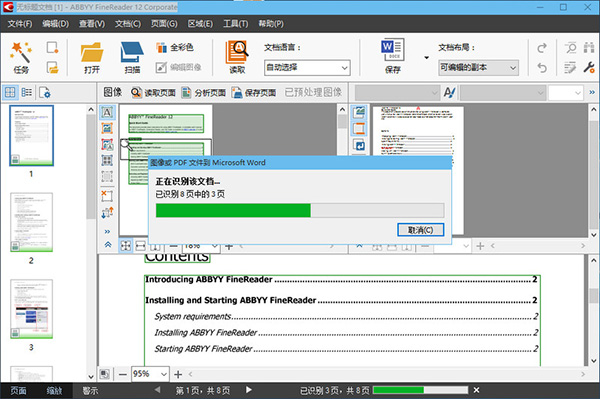The height and width of the screenshot is (399, 600).
Task: Open the 查看(V) menu
Action: coord(92,24)
